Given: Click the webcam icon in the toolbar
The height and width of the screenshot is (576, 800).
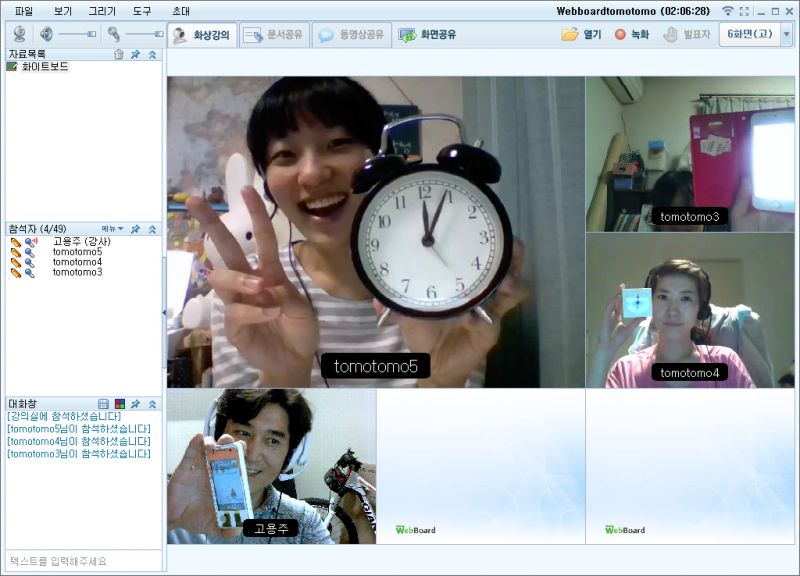Looking at the screenshot, I should coord(20,34).
